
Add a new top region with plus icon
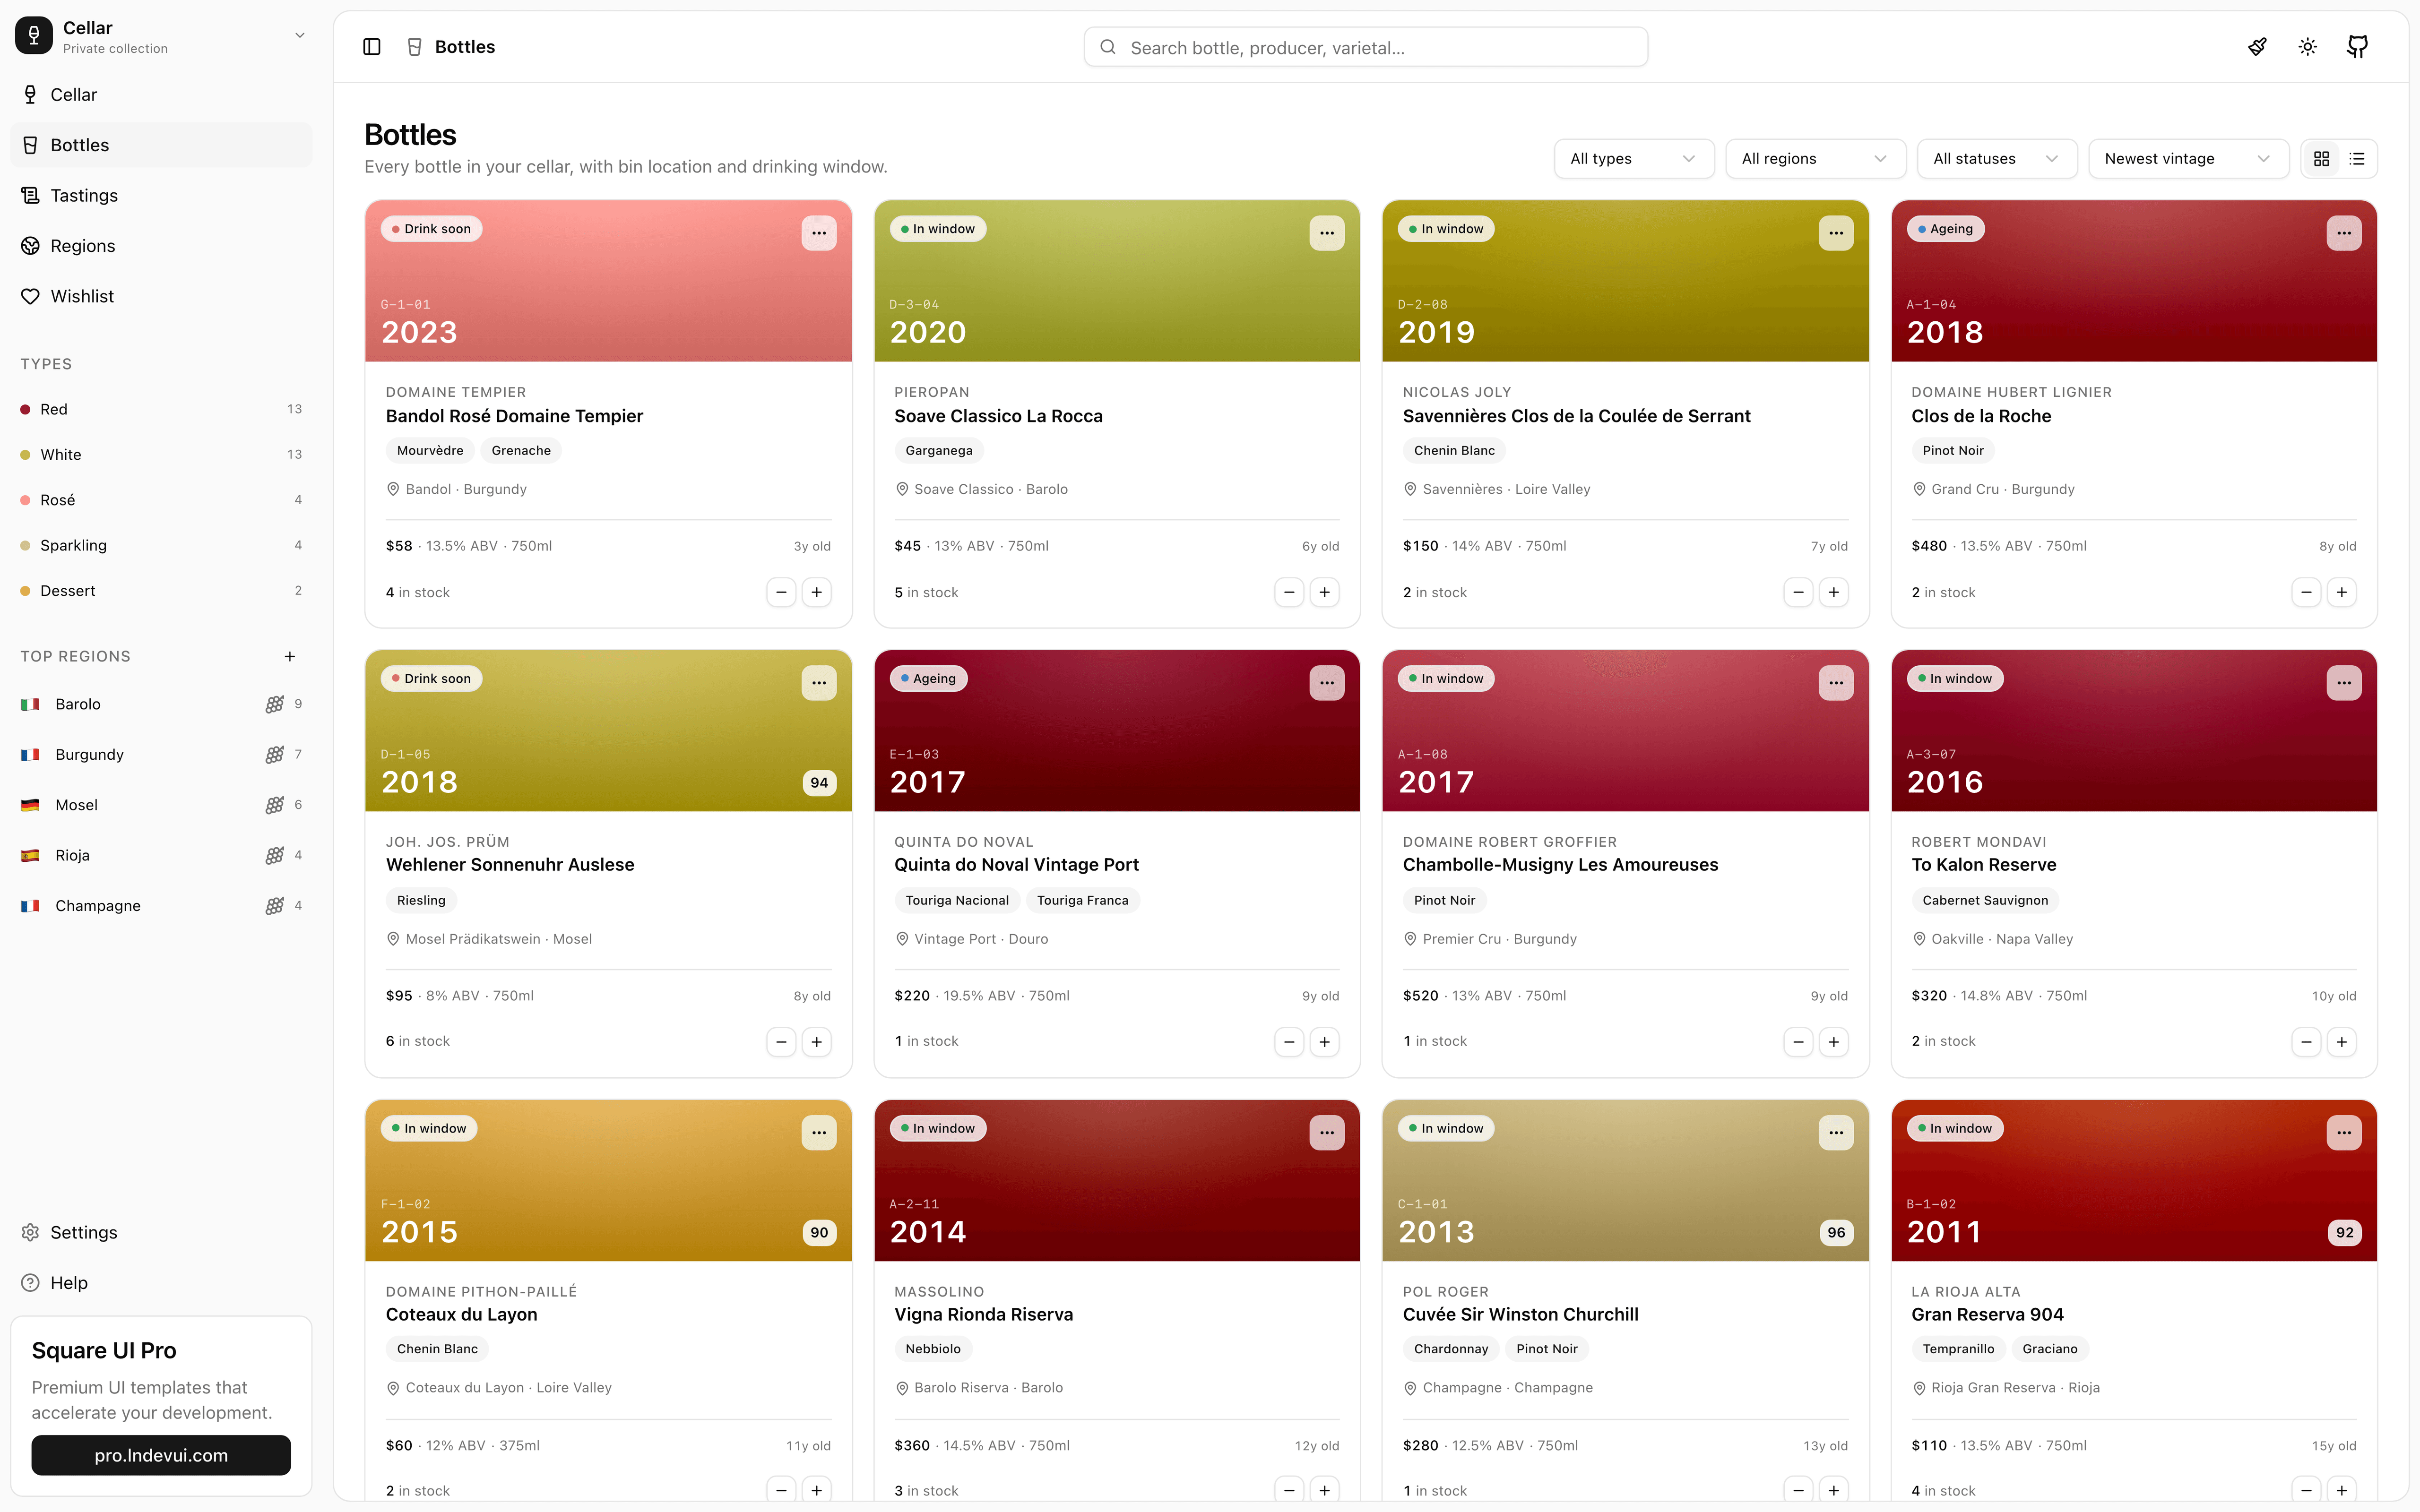[290, 657]
